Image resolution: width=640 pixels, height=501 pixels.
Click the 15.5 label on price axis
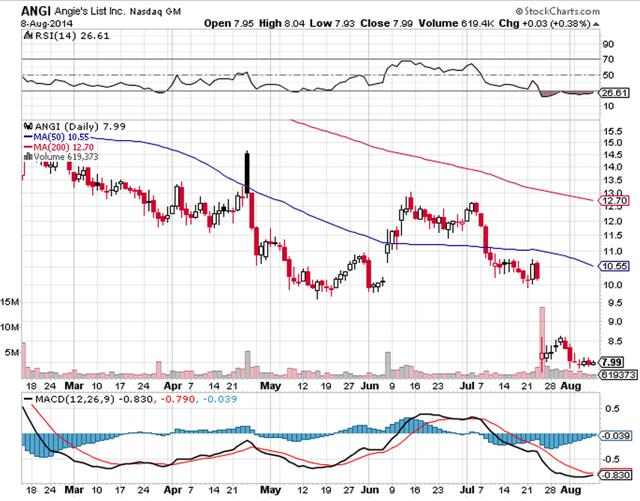coord(612,131)
